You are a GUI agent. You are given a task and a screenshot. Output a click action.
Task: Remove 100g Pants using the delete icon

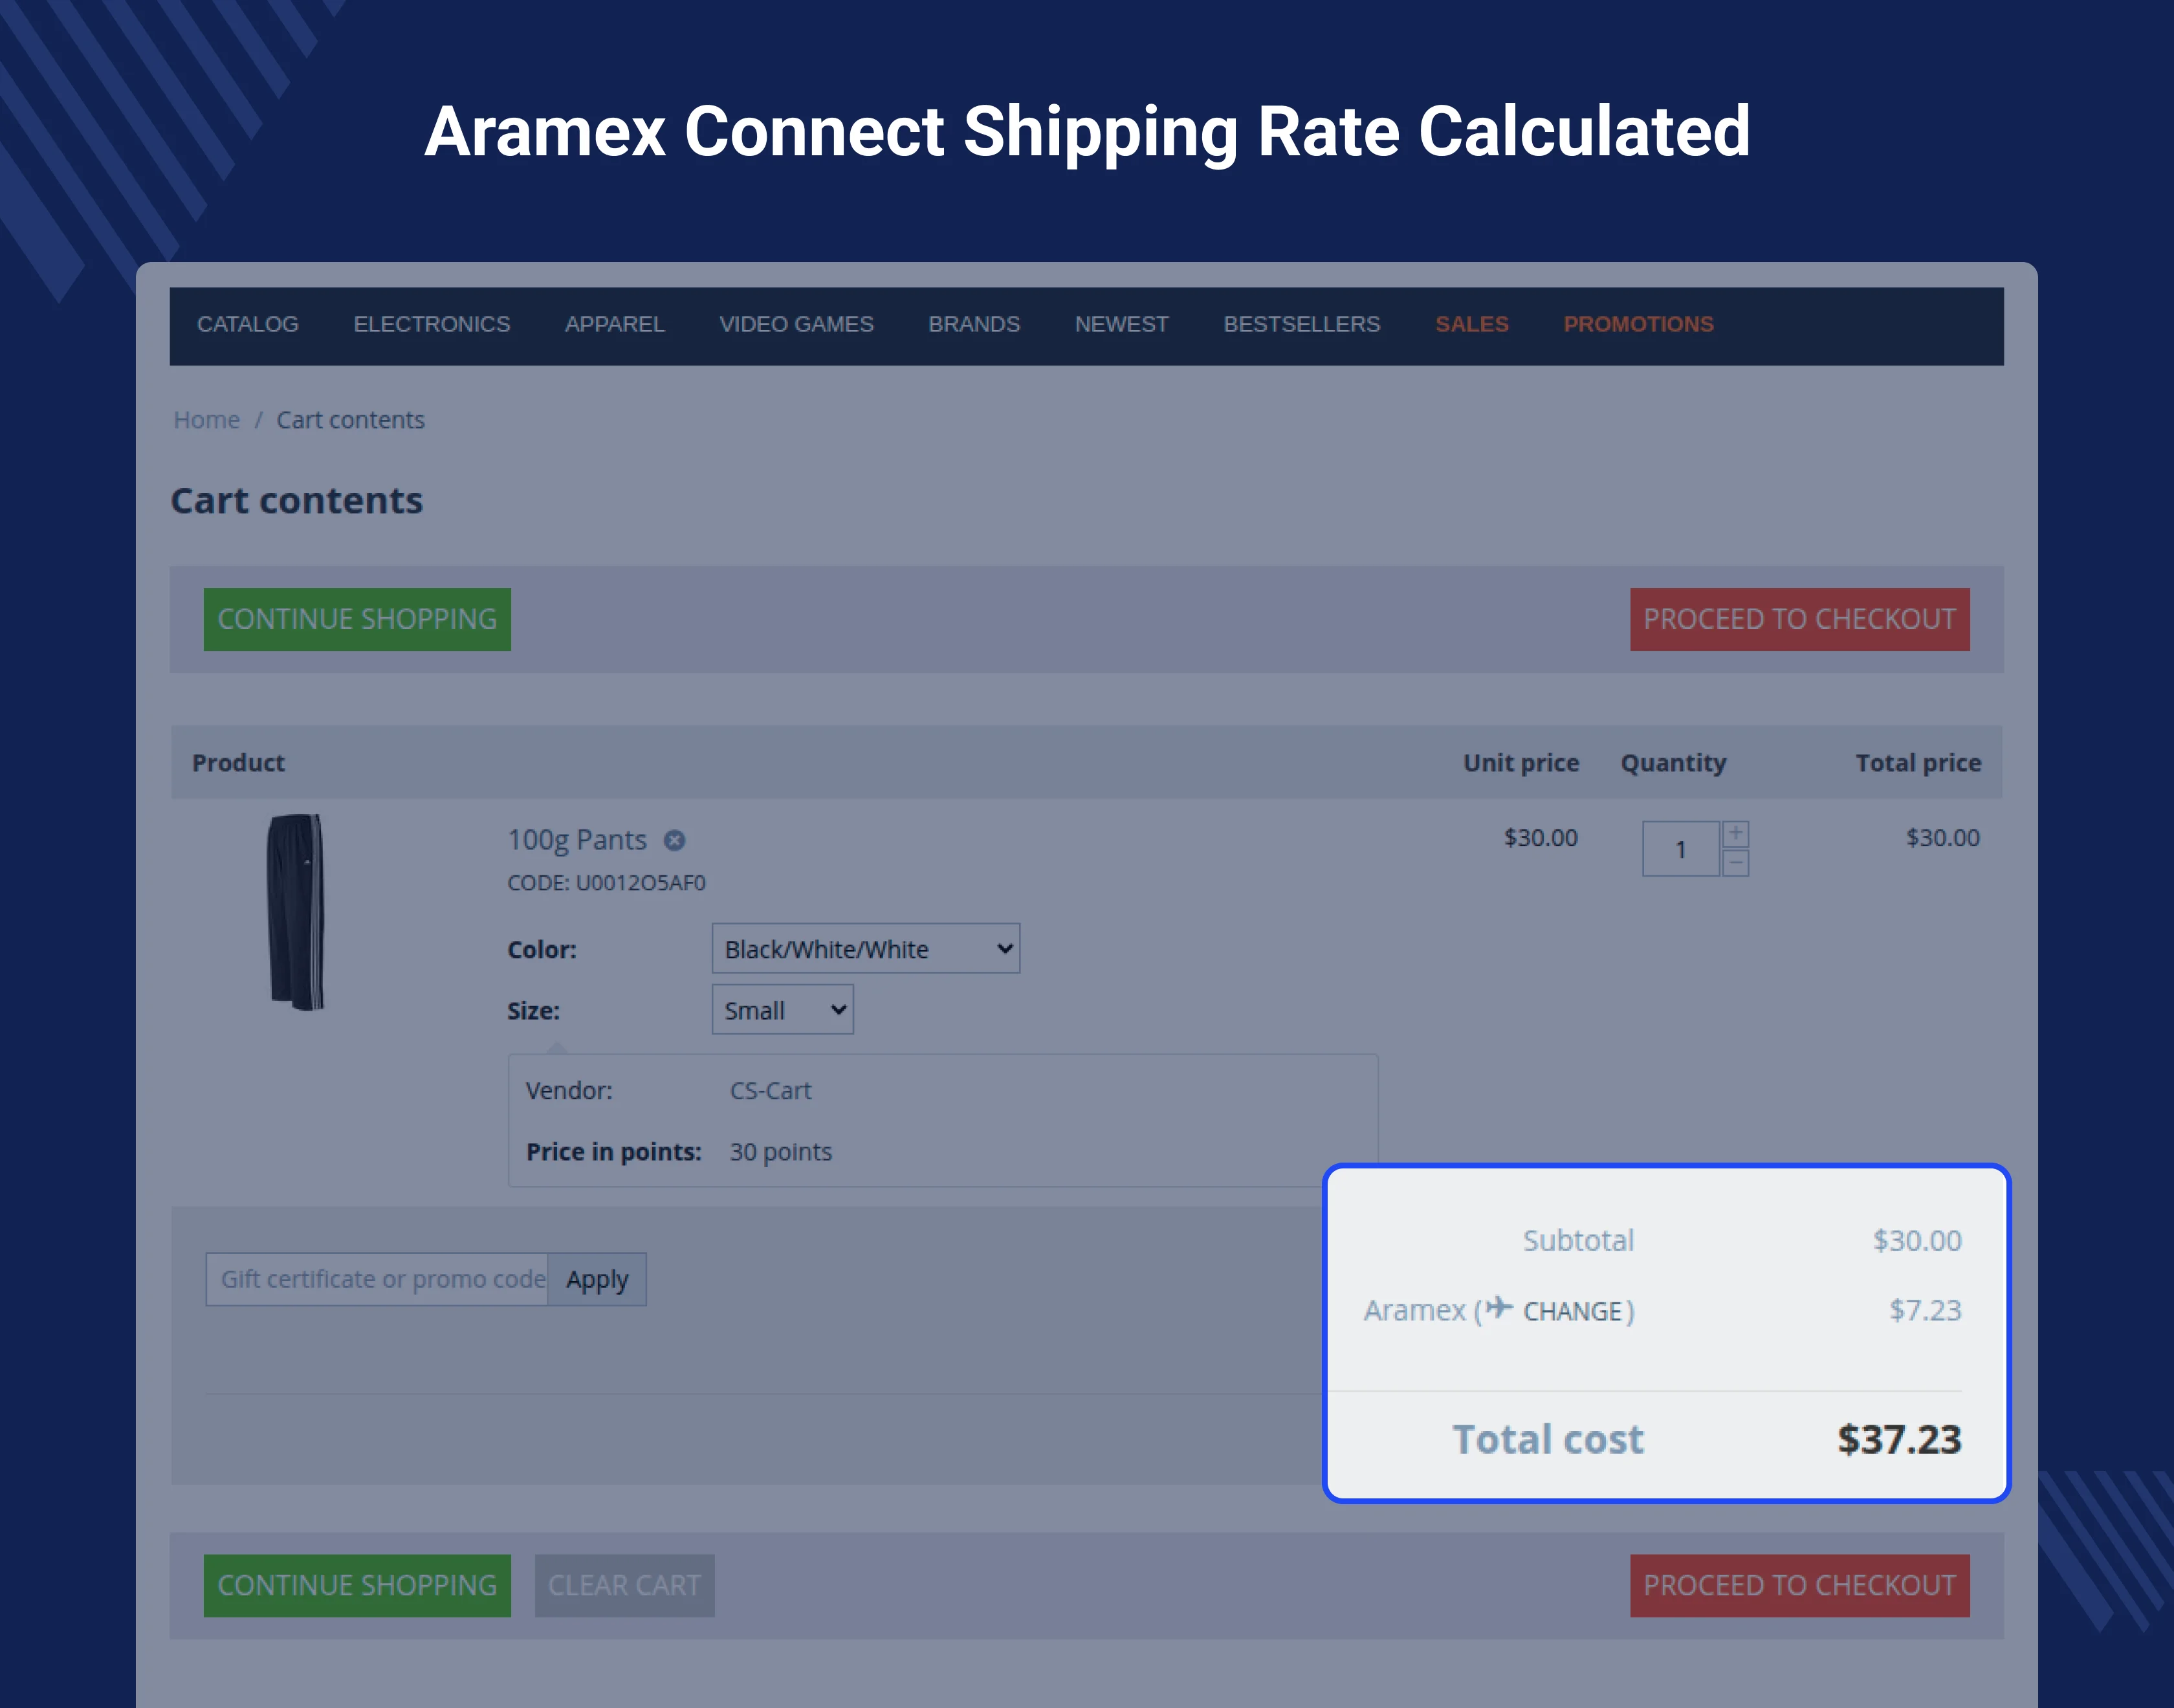point(675,841)
